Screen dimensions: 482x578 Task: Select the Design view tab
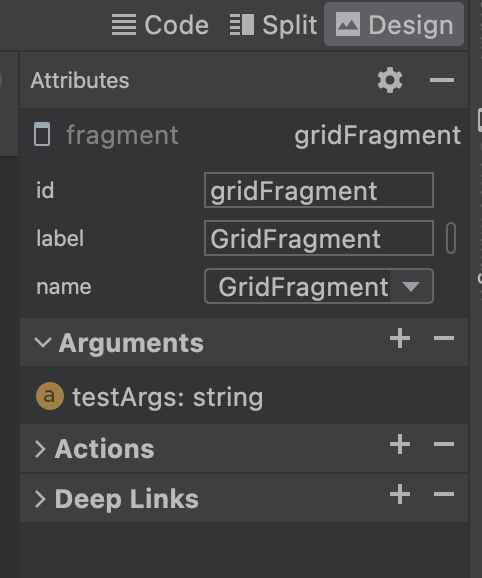click(x=394, y=24)
